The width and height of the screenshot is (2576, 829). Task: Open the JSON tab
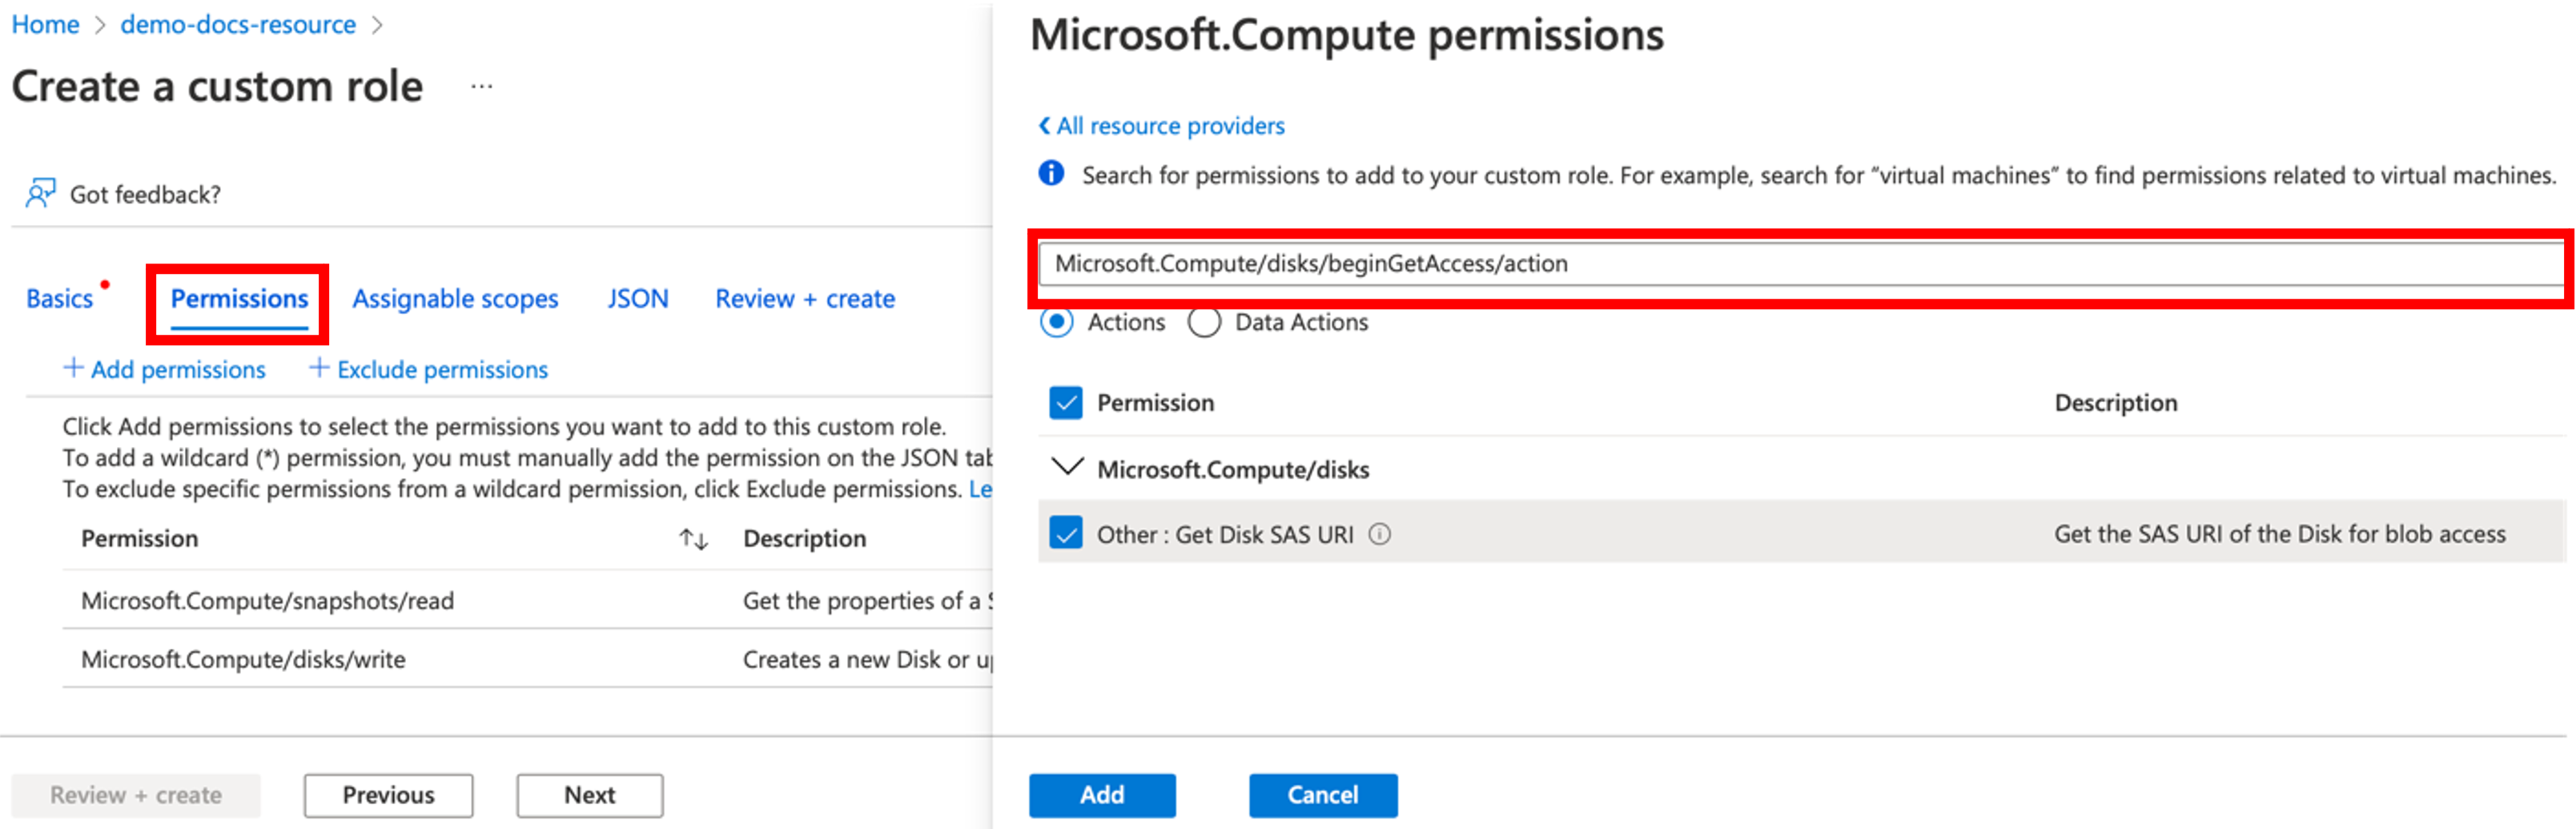(637, 298)
